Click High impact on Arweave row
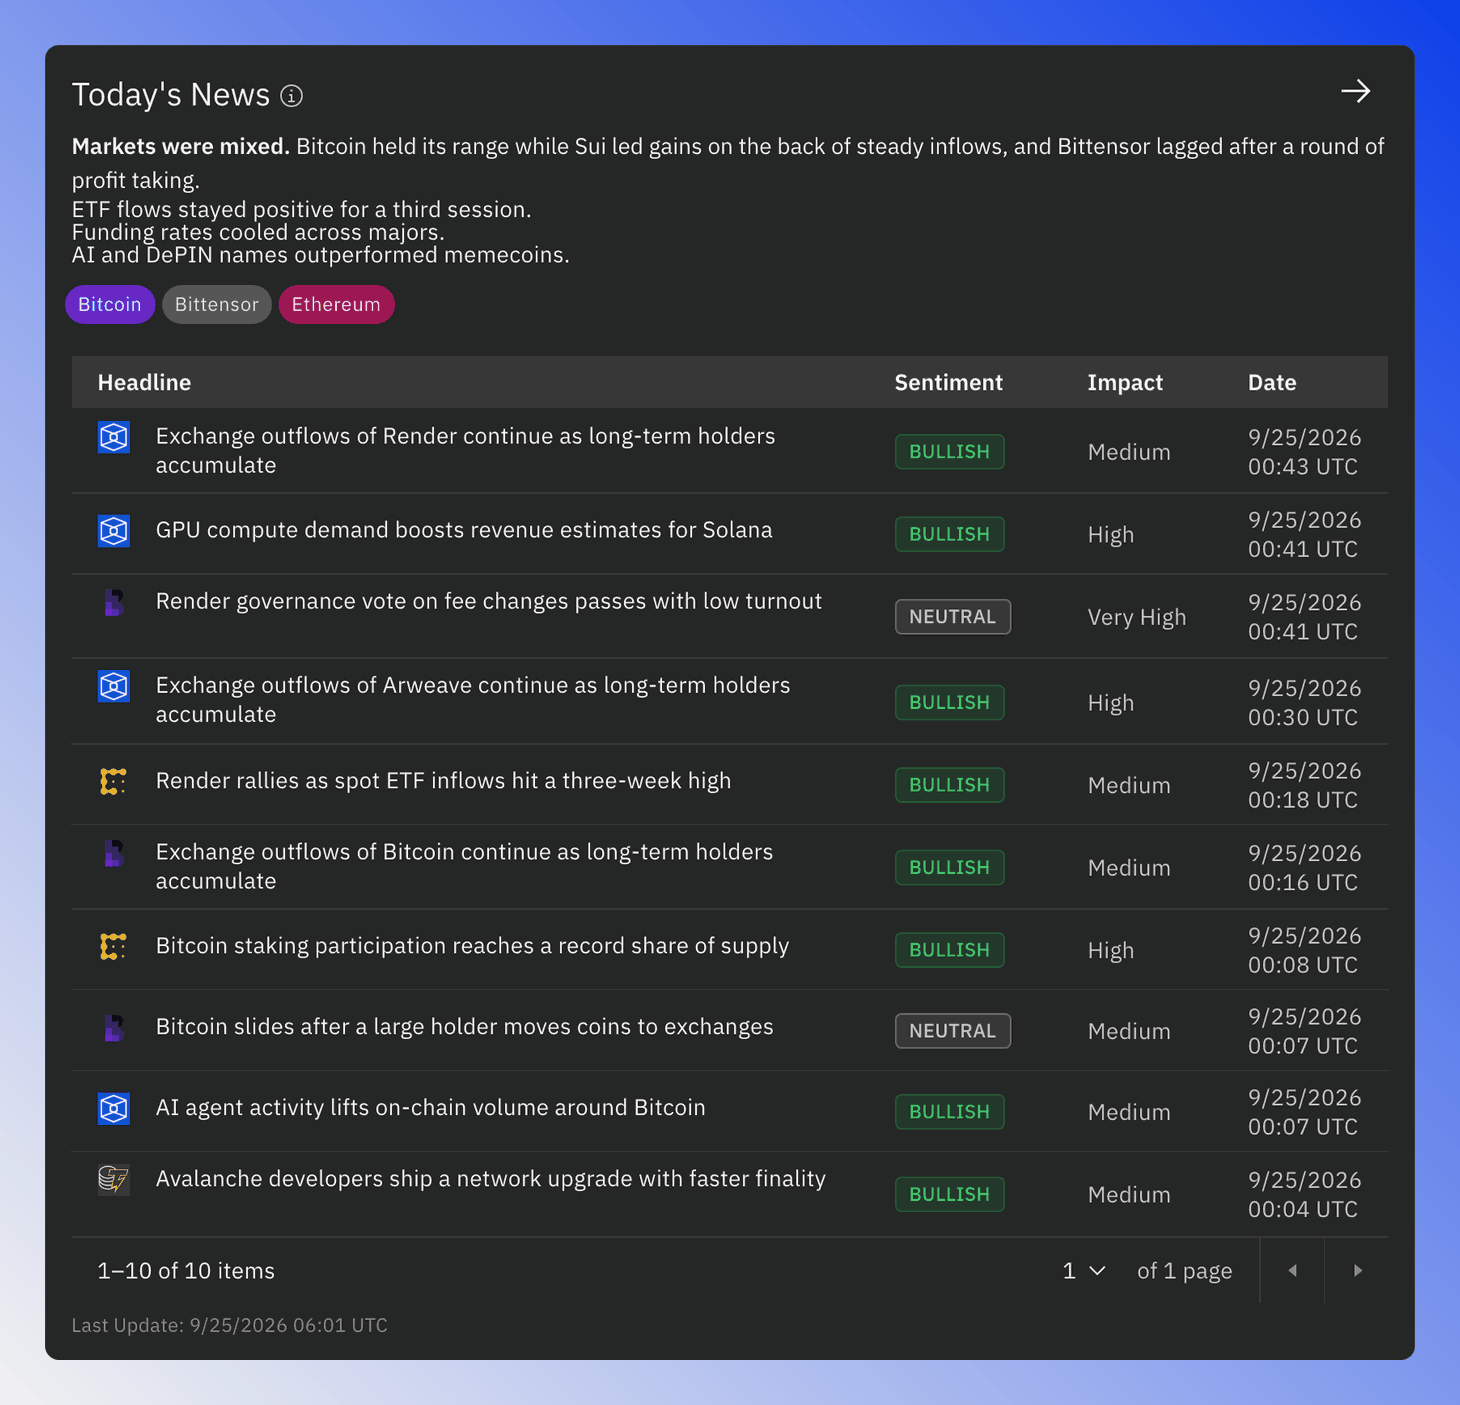 (1110, 703)
